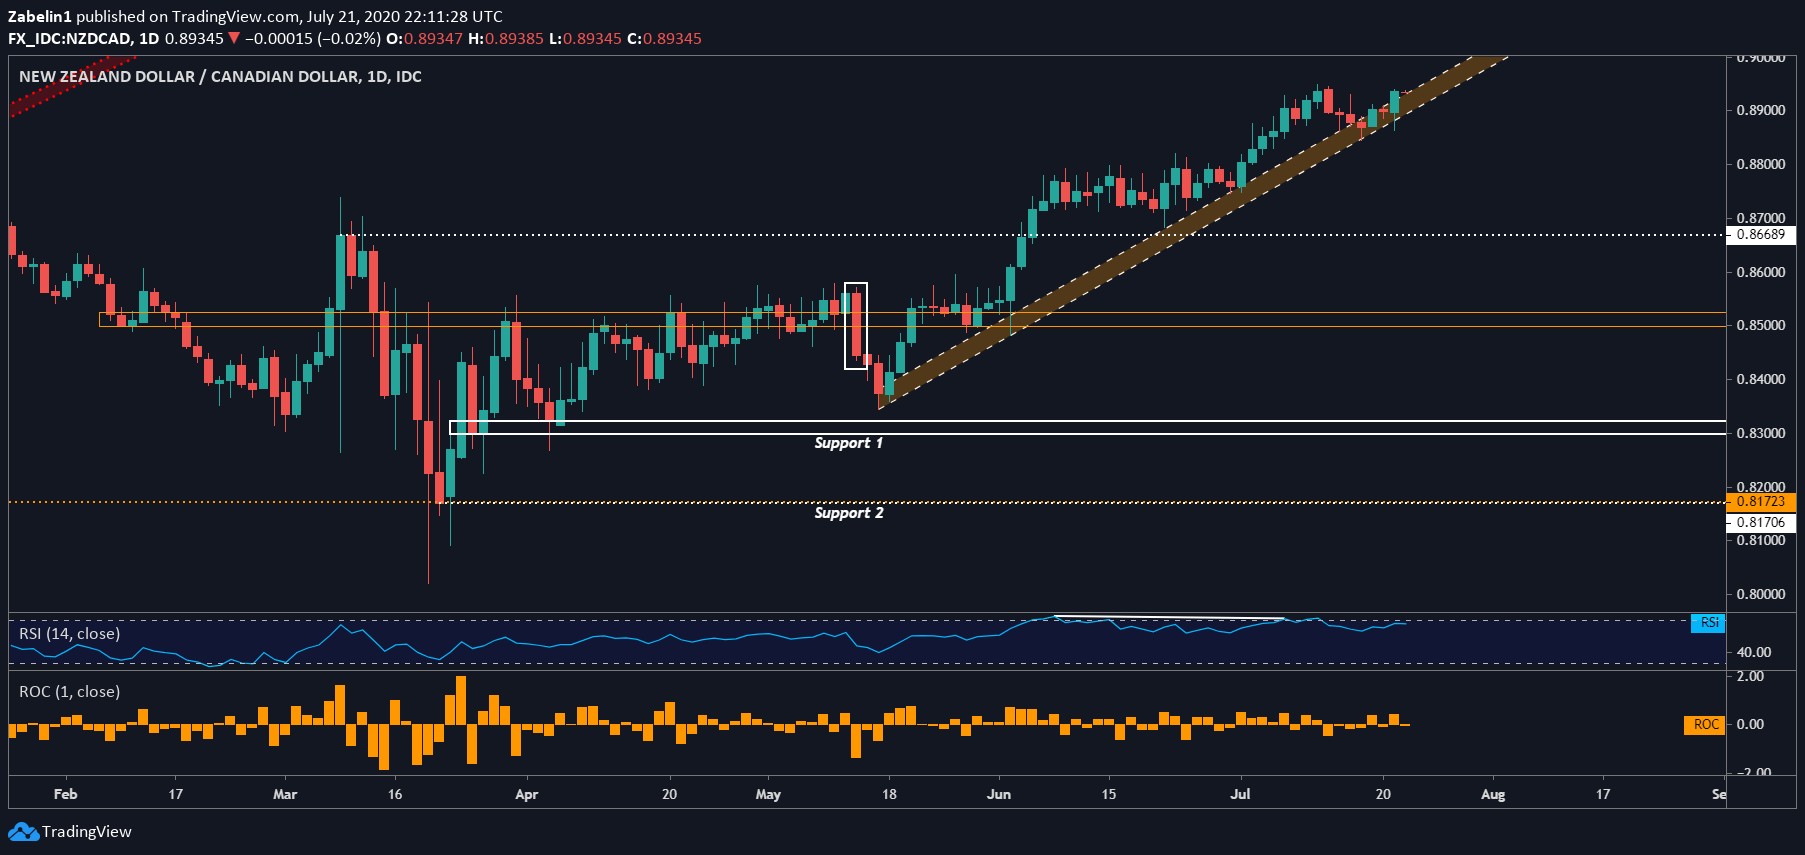Click the Support 2 annotation text
Screen dimensions: 1805x855
point(848,513)
